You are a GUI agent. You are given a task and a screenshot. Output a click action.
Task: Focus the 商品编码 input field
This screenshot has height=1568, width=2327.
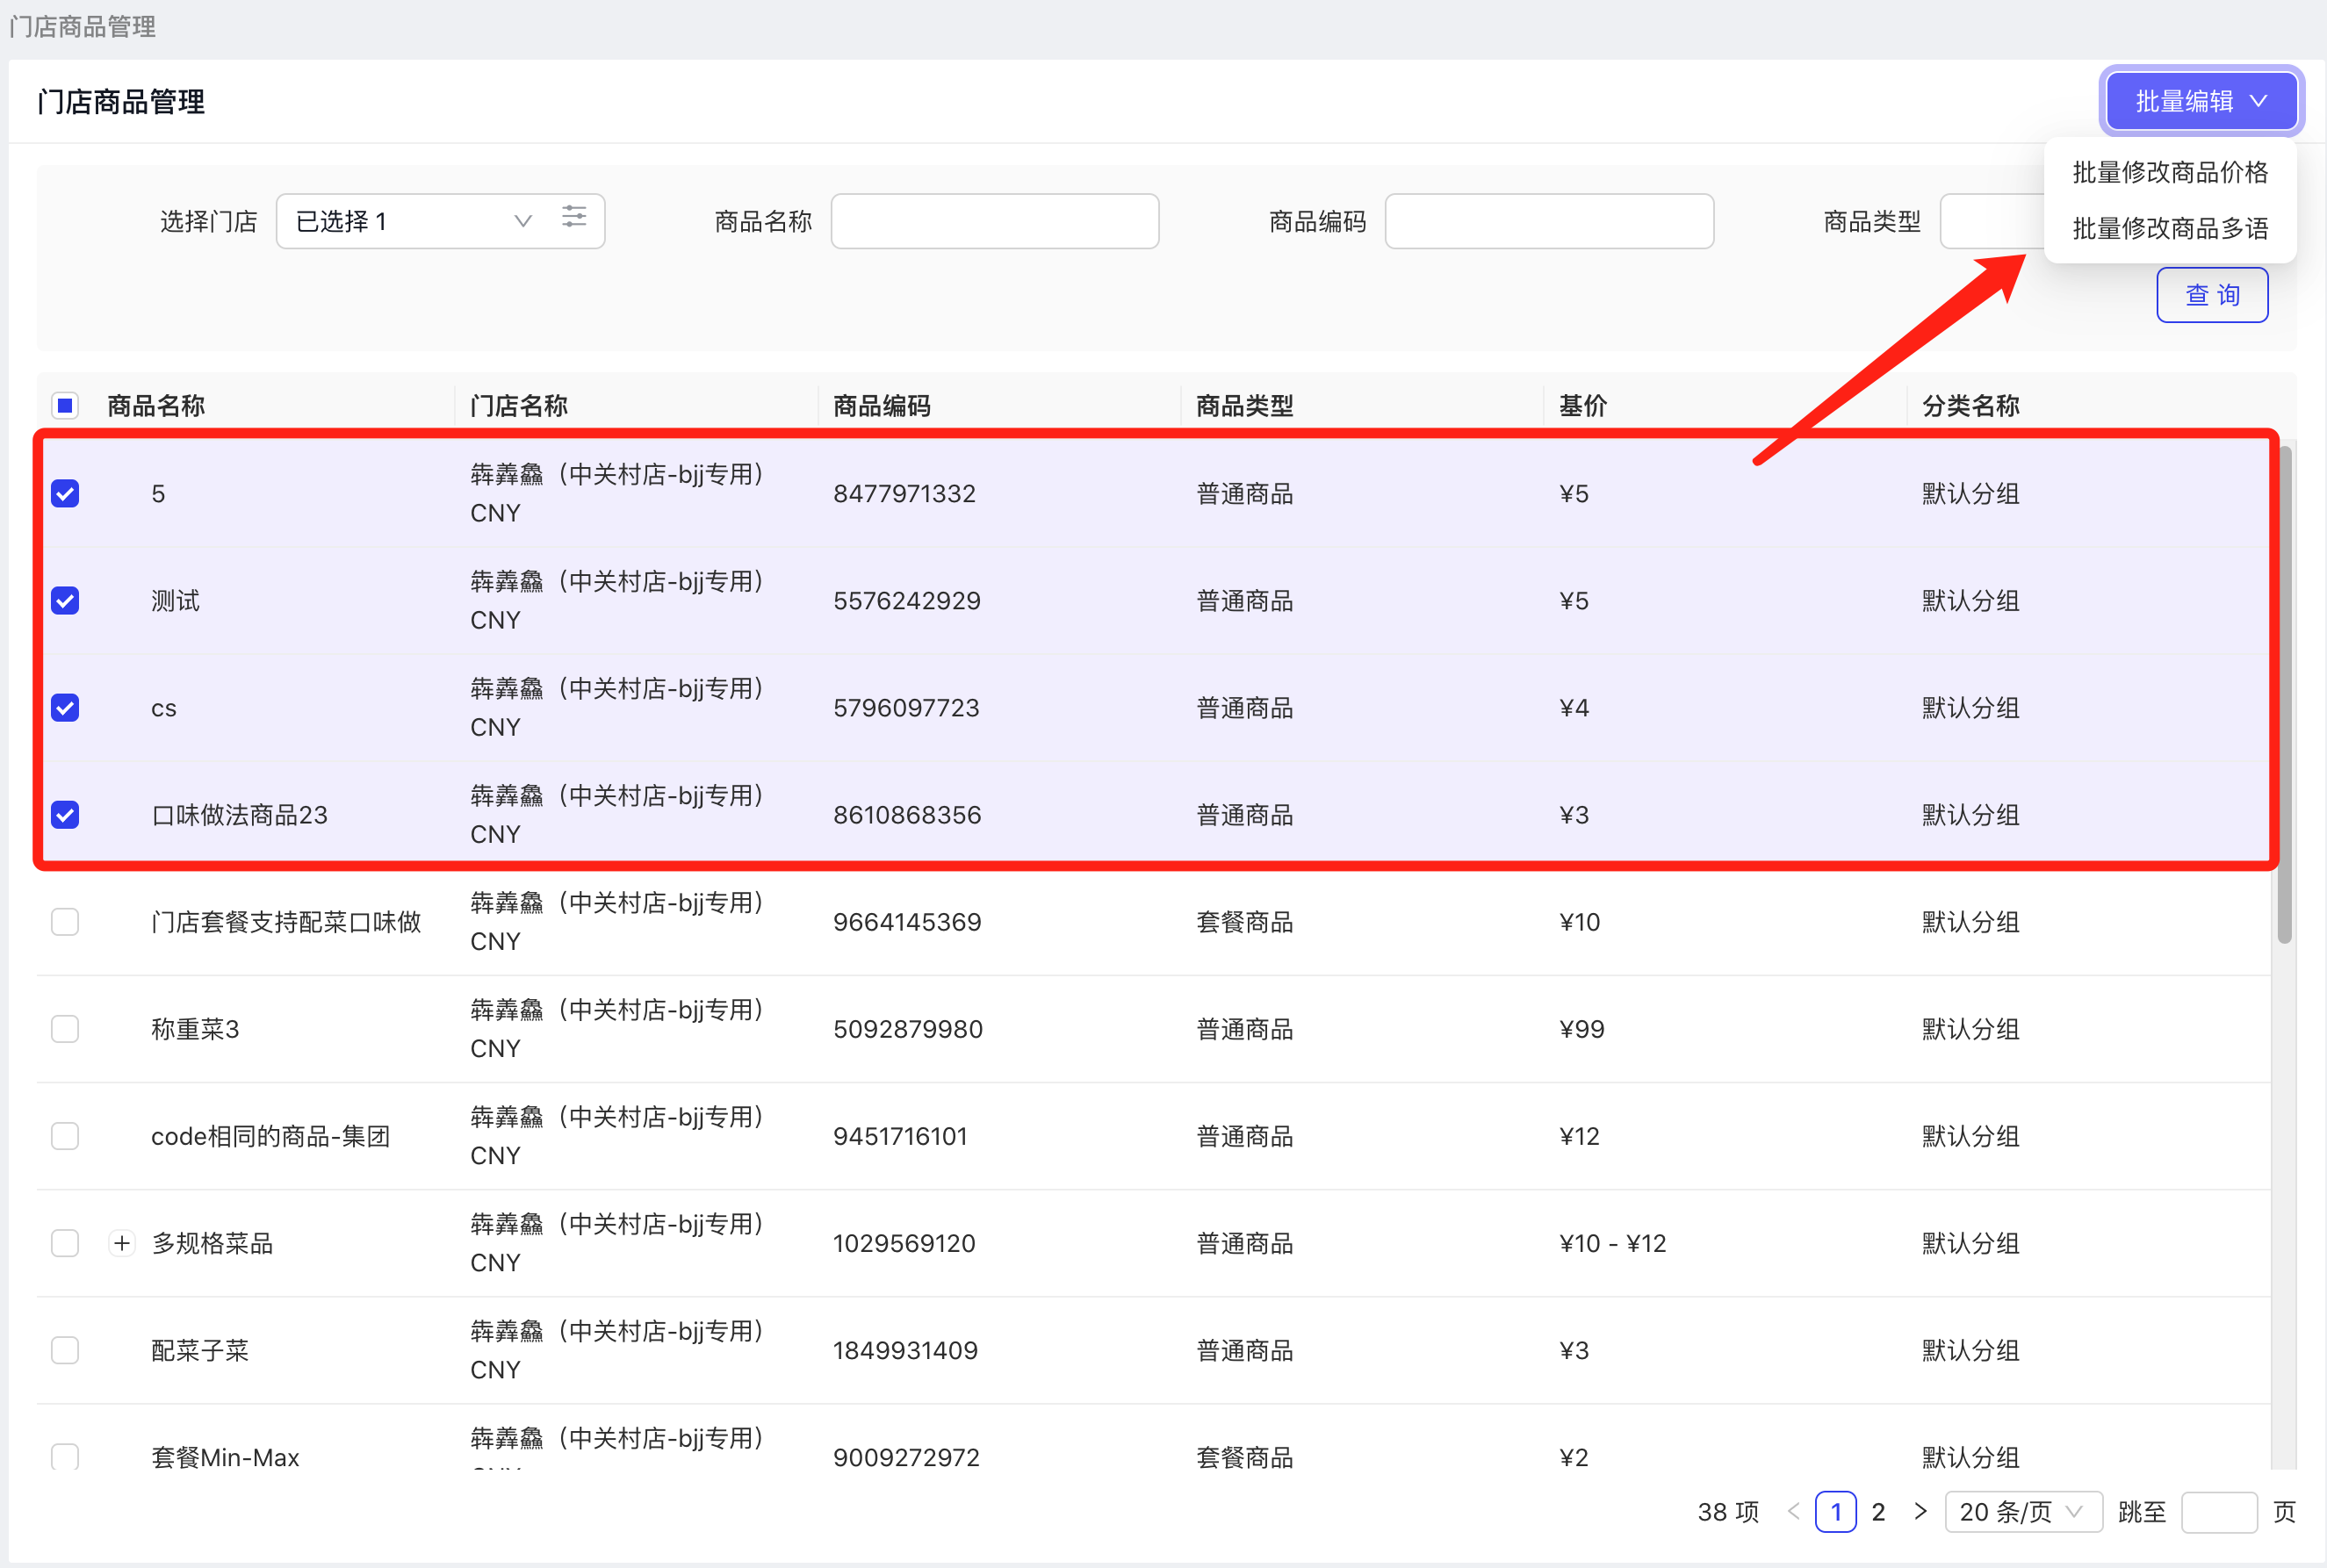tap(1549, 221)
